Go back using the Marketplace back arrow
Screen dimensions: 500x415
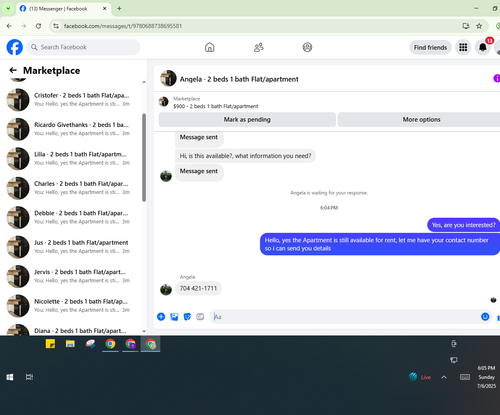13,70
